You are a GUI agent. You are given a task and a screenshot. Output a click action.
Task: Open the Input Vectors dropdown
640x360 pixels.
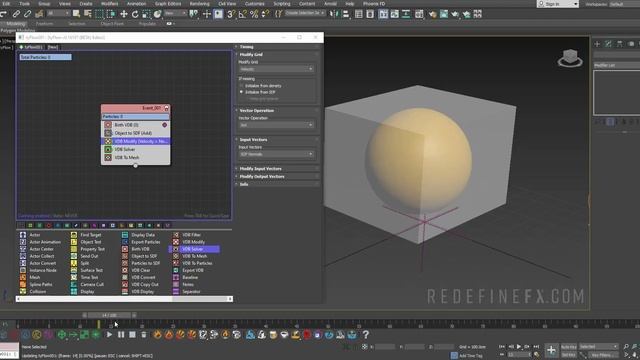[x=276, y=154]
